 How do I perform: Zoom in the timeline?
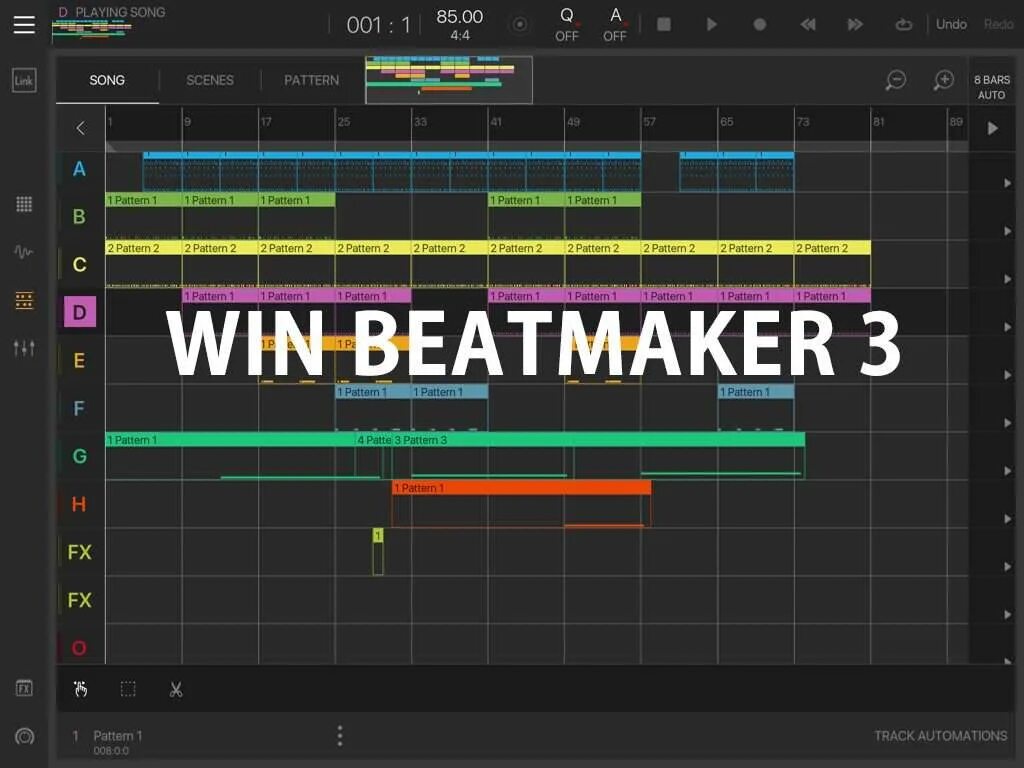pos(944,80)
